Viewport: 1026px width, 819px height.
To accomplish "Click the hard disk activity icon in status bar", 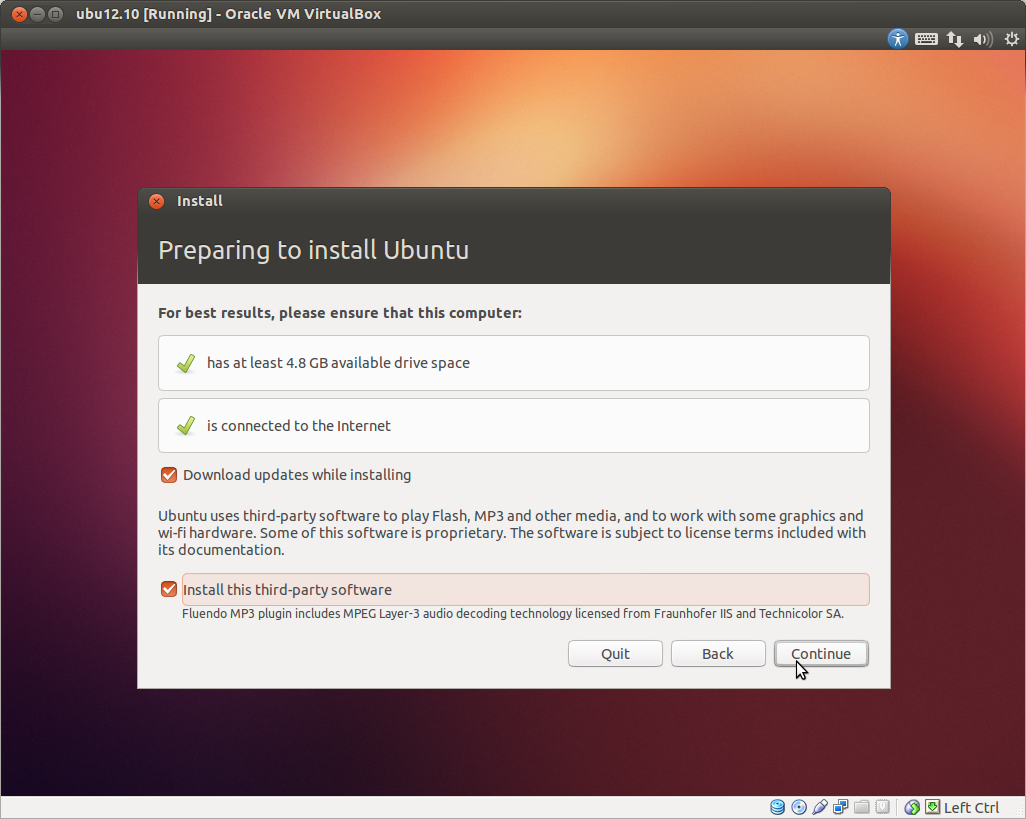I will tap(777, 807).
